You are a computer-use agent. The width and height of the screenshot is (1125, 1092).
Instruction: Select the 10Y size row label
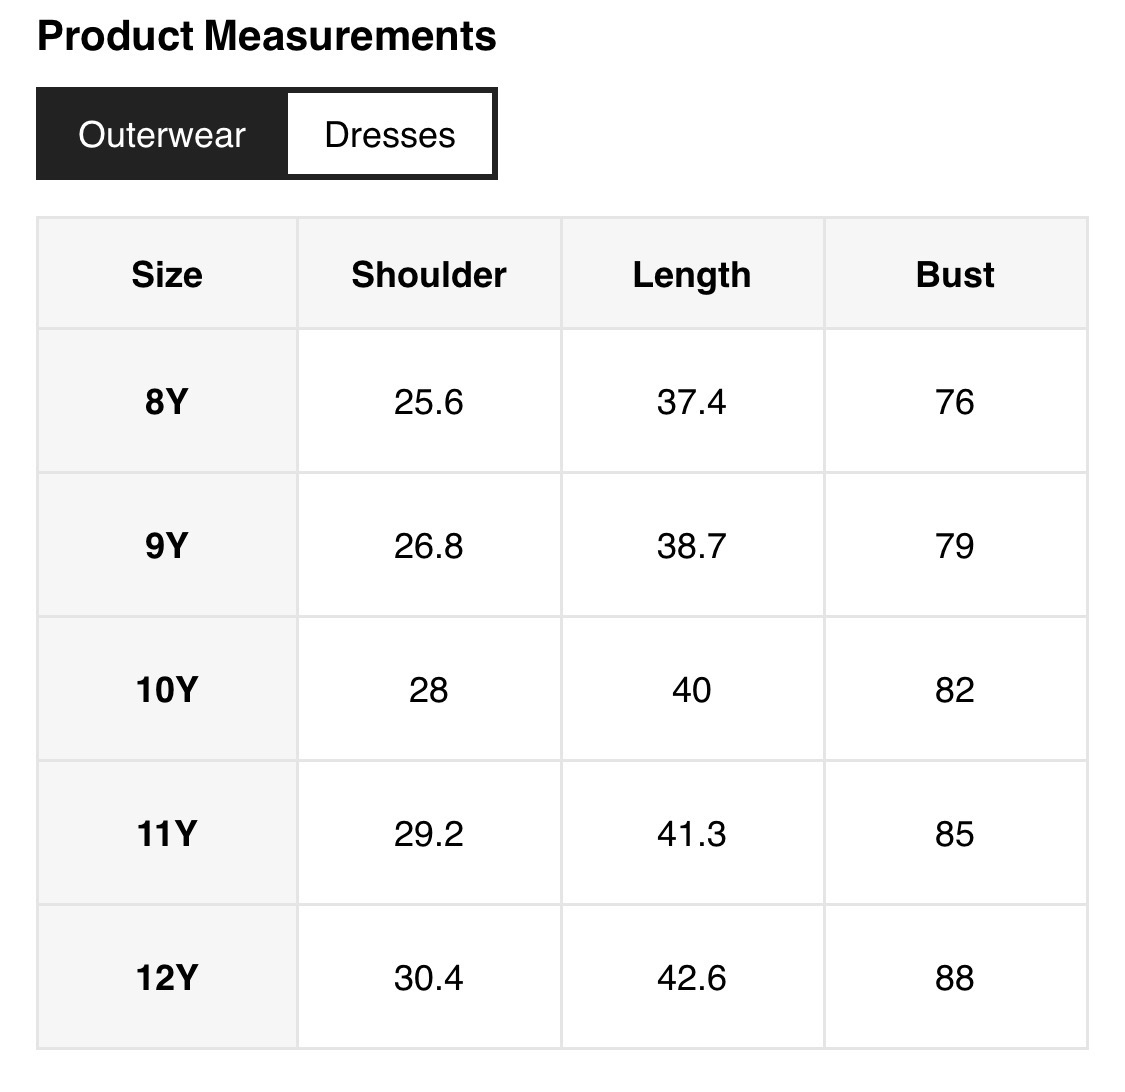tap(167, 690)
